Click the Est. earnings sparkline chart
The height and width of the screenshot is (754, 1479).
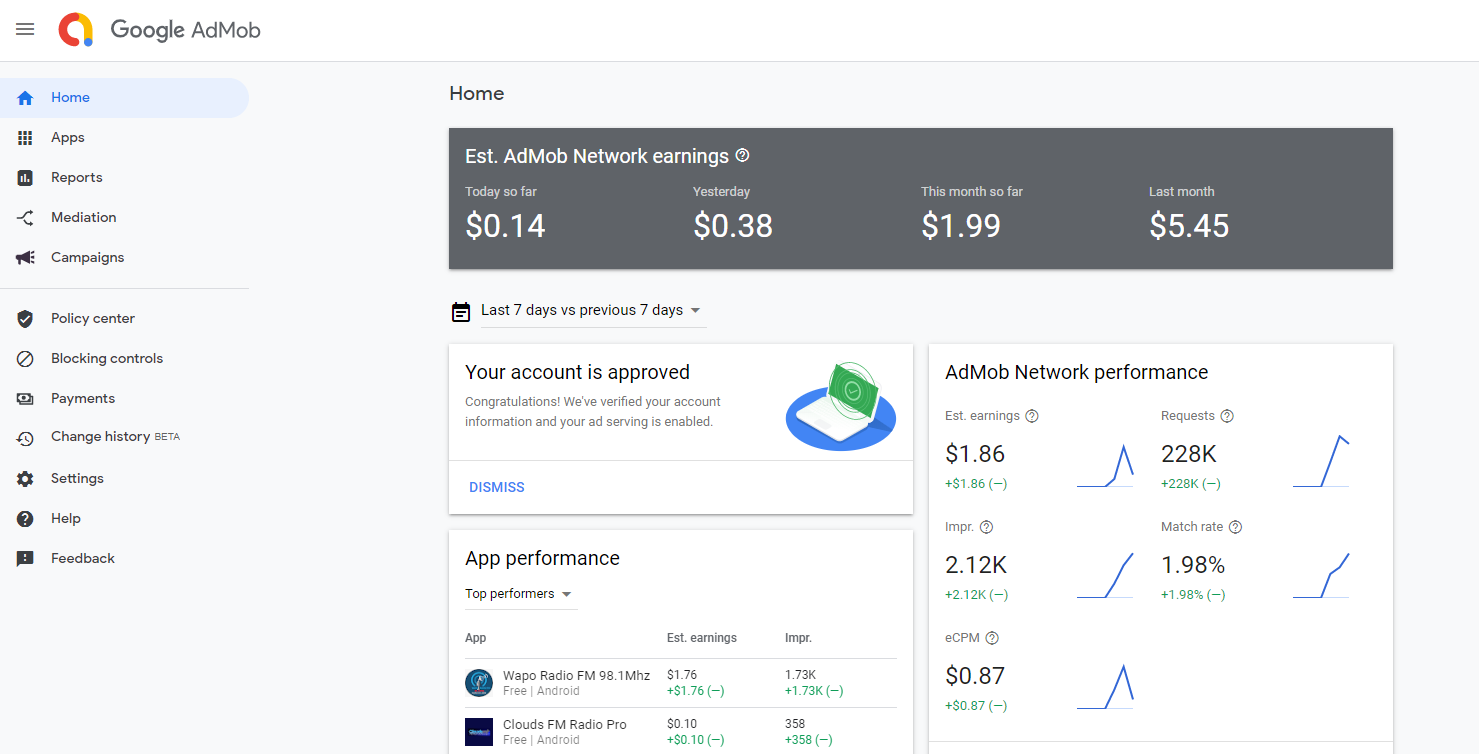(x=1105, y=466)
